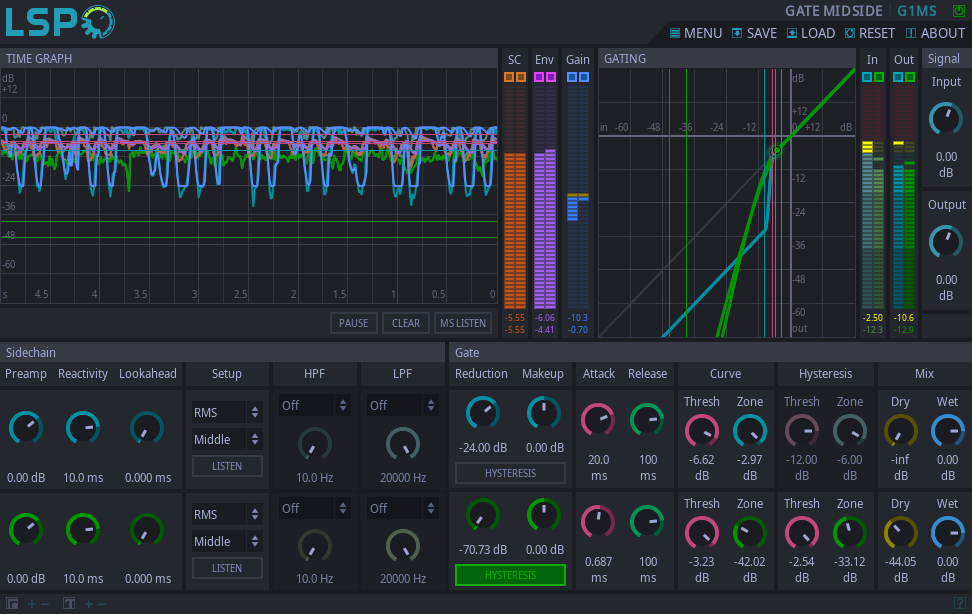Click the upper row Preamp knob
This screenshot has height=614, width=972.
[25, 428]
